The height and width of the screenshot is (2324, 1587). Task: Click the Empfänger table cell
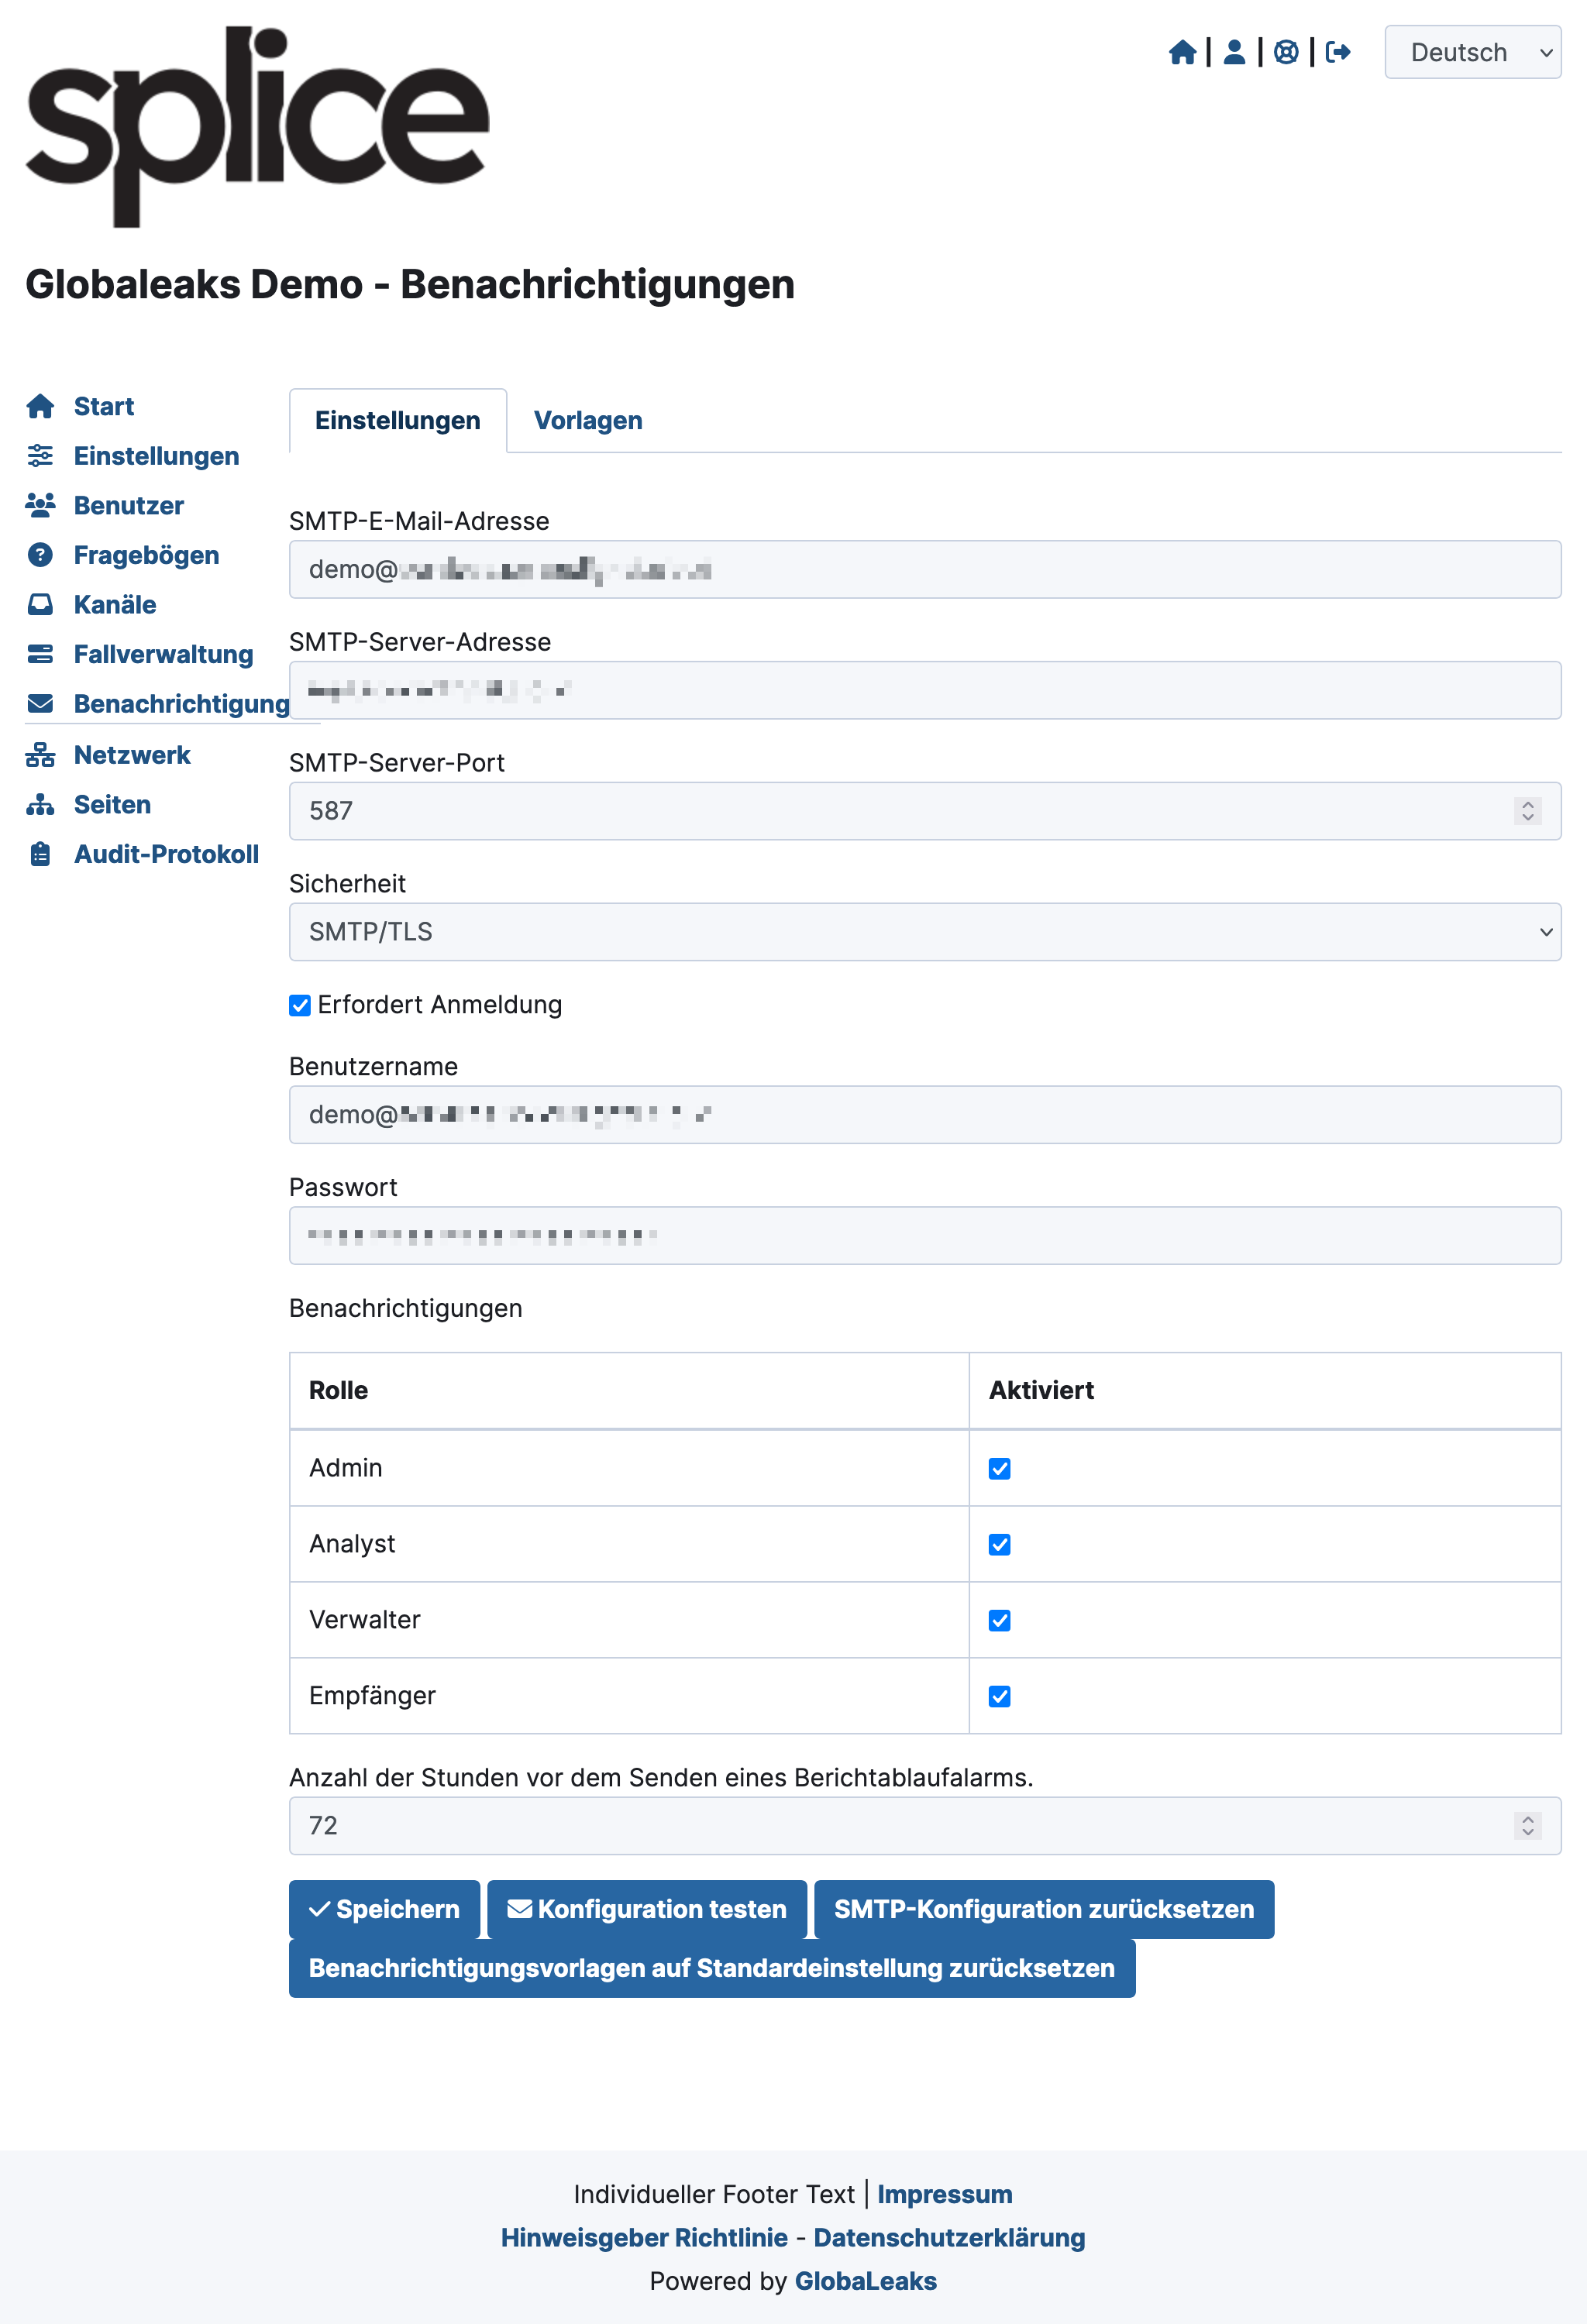coord(629,1696)
